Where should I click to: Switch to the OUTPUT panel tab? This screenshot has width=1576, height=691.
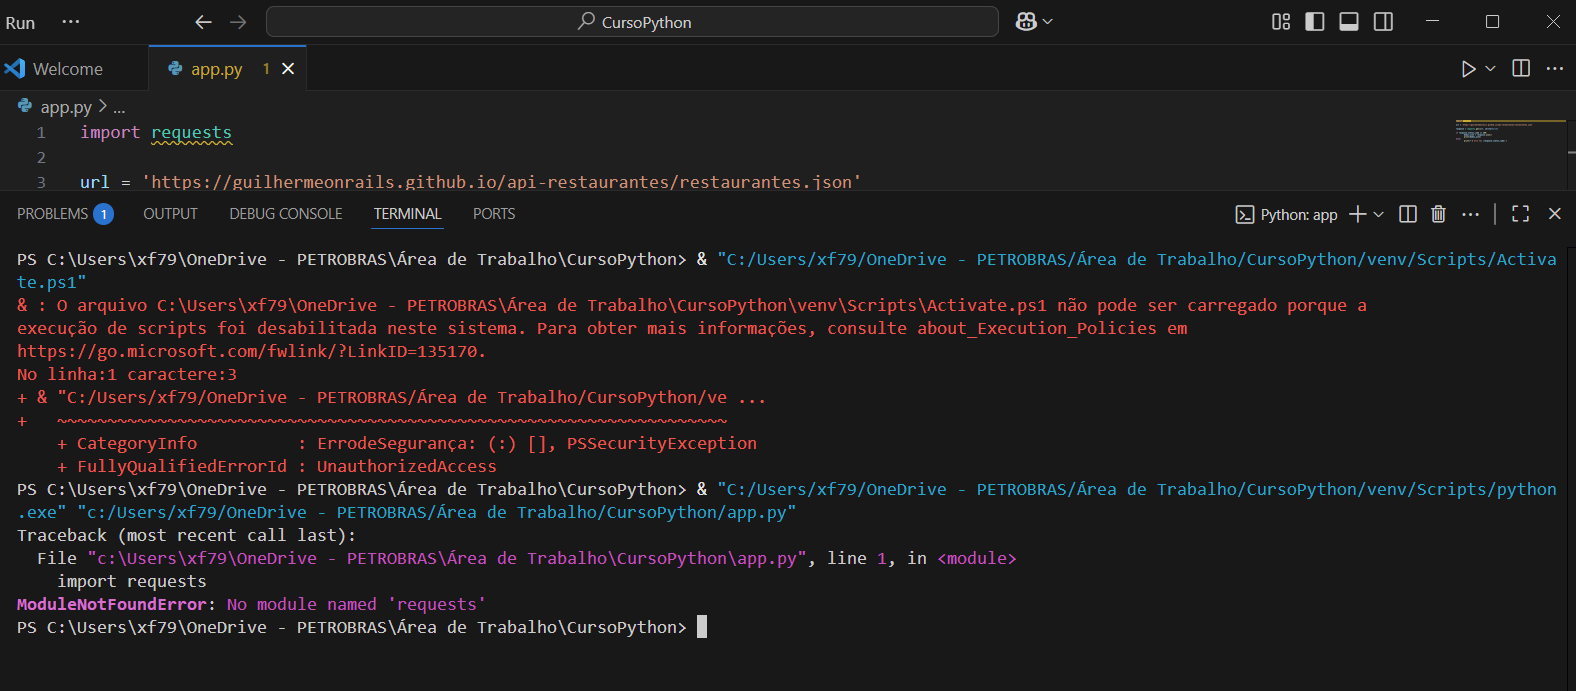click(x=170, y=214)
